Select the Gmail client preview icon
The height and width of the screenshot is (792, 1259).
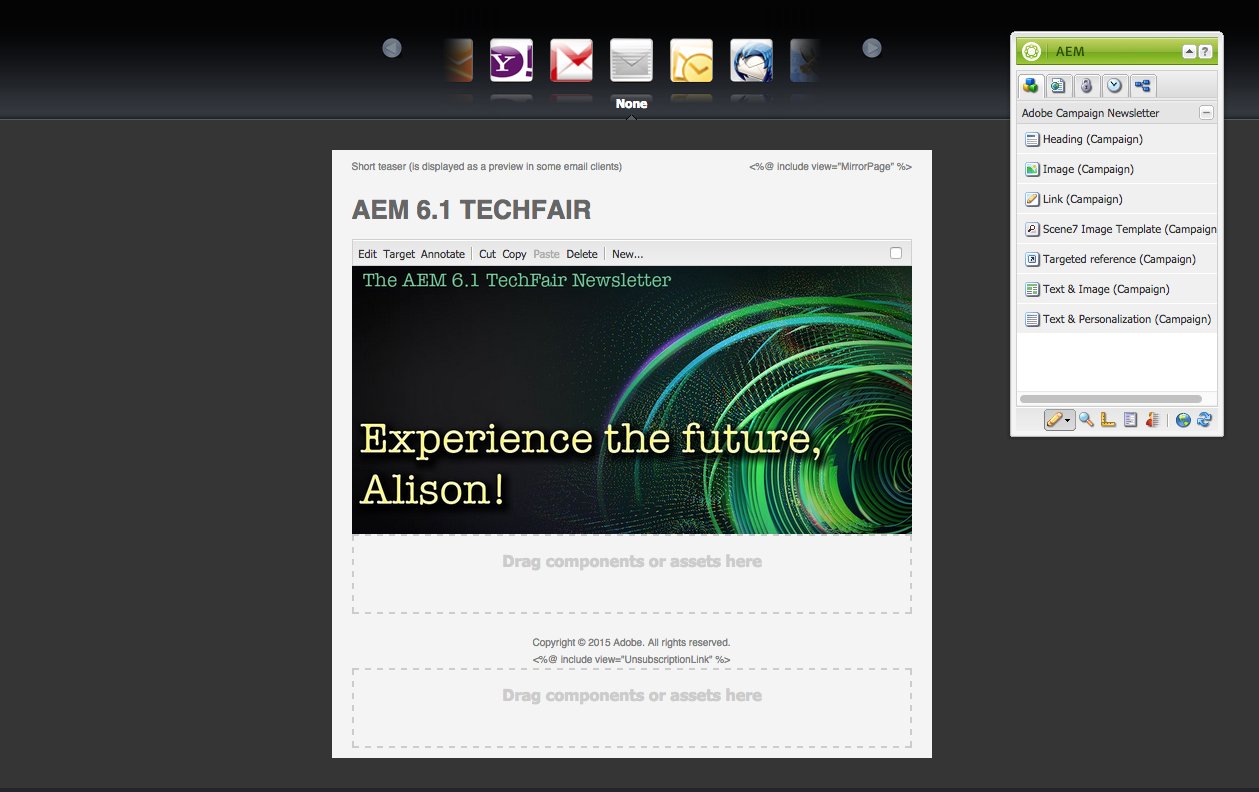tap(571, 60)
